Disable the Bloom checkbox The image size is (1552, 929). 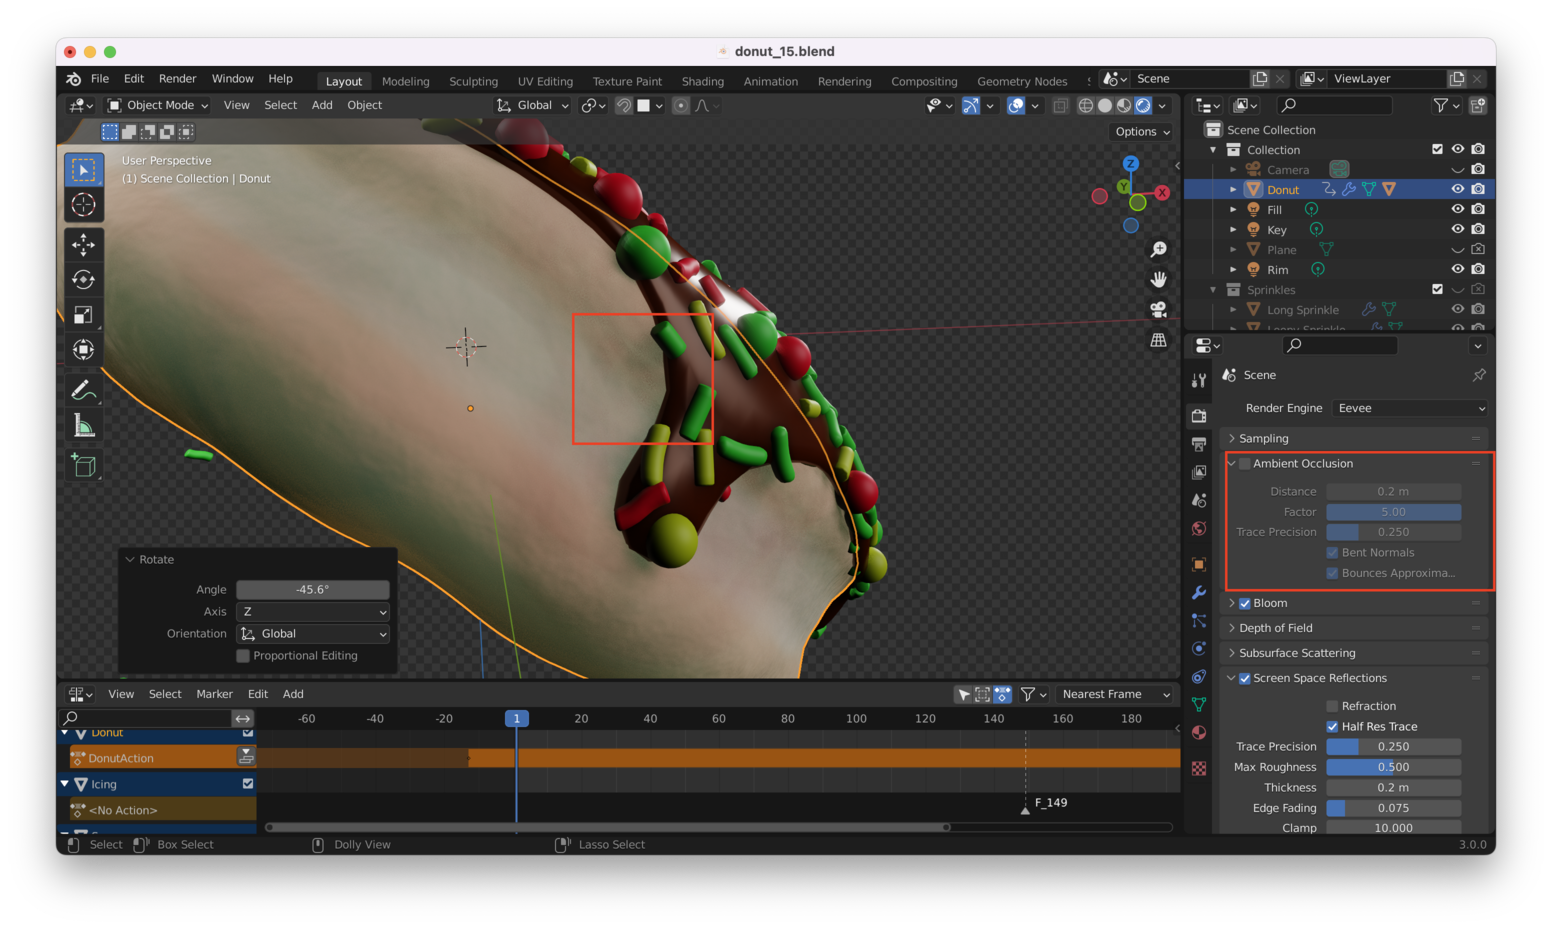pyautogui.click(x=1245, y=604)
